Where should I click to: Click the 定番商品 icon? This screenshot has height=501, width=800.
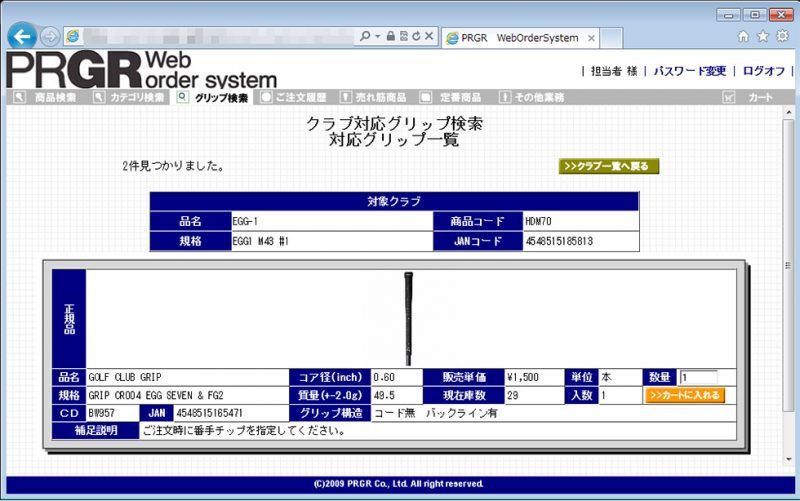(x=426, y=97)
